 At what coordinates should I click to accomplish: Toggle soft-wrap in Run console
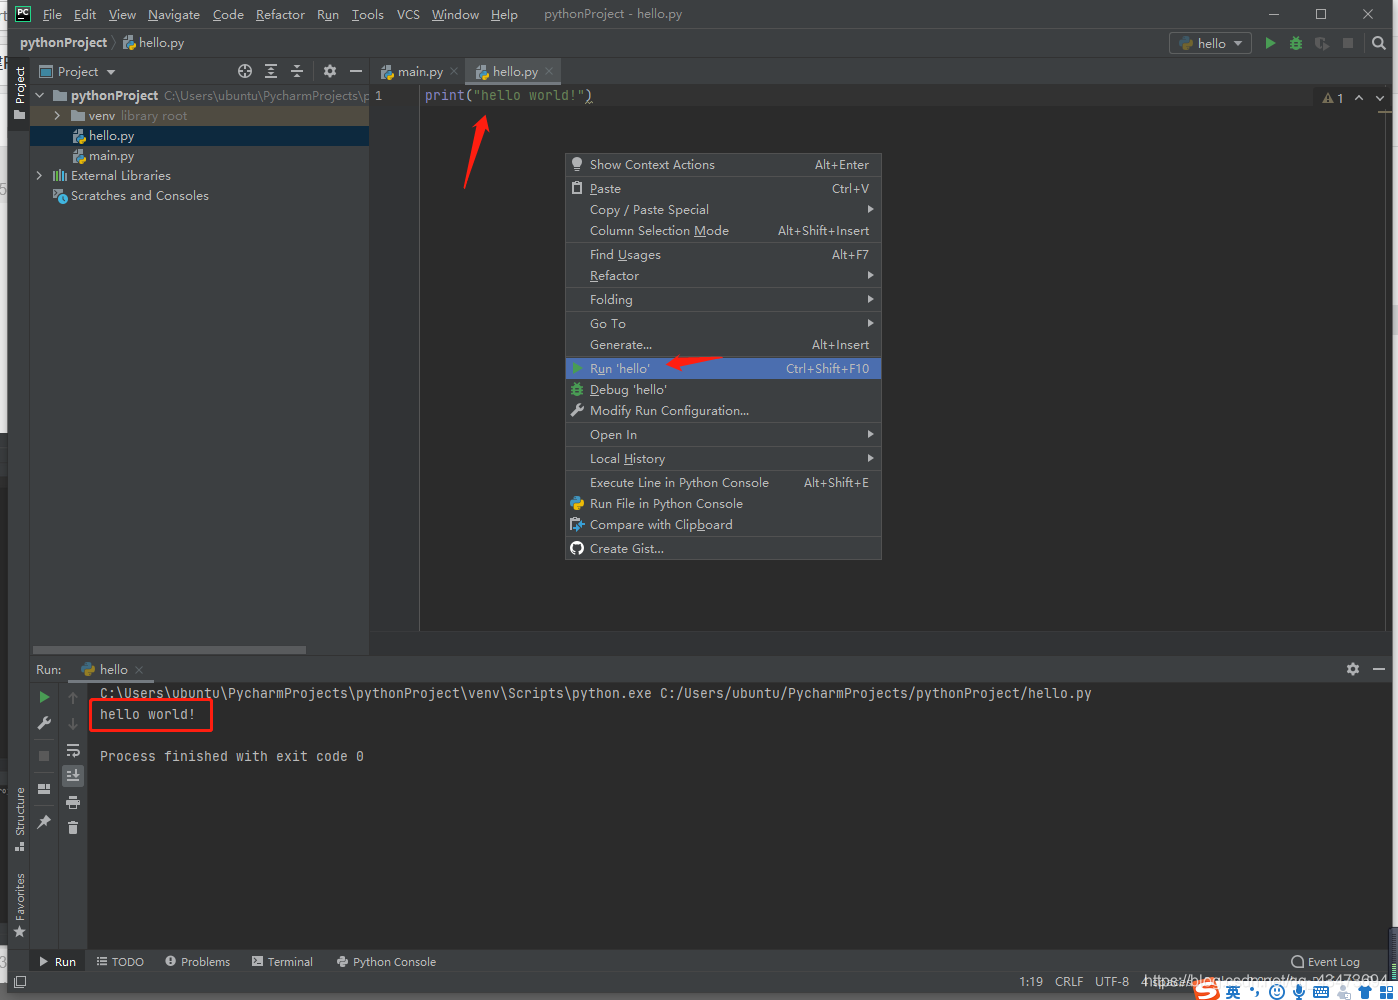point(73,750)
